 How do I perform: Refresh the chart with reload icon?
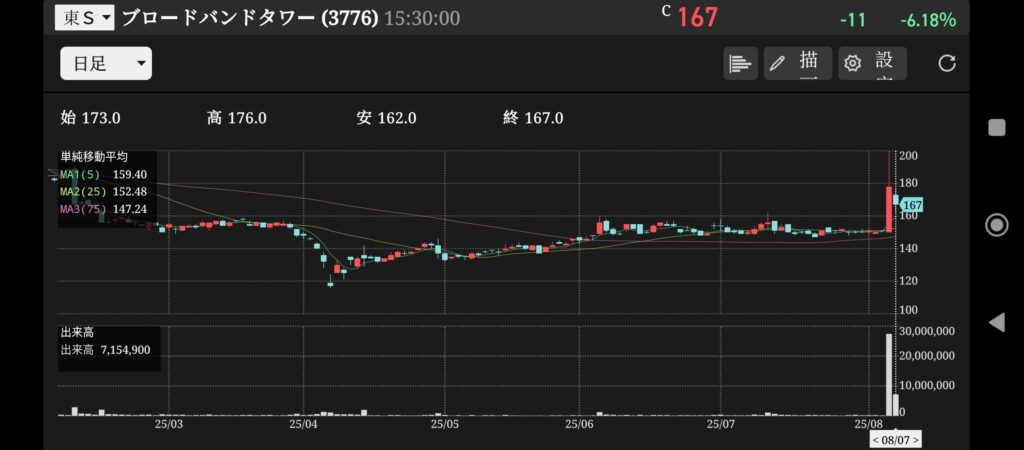tap(946, 63)
